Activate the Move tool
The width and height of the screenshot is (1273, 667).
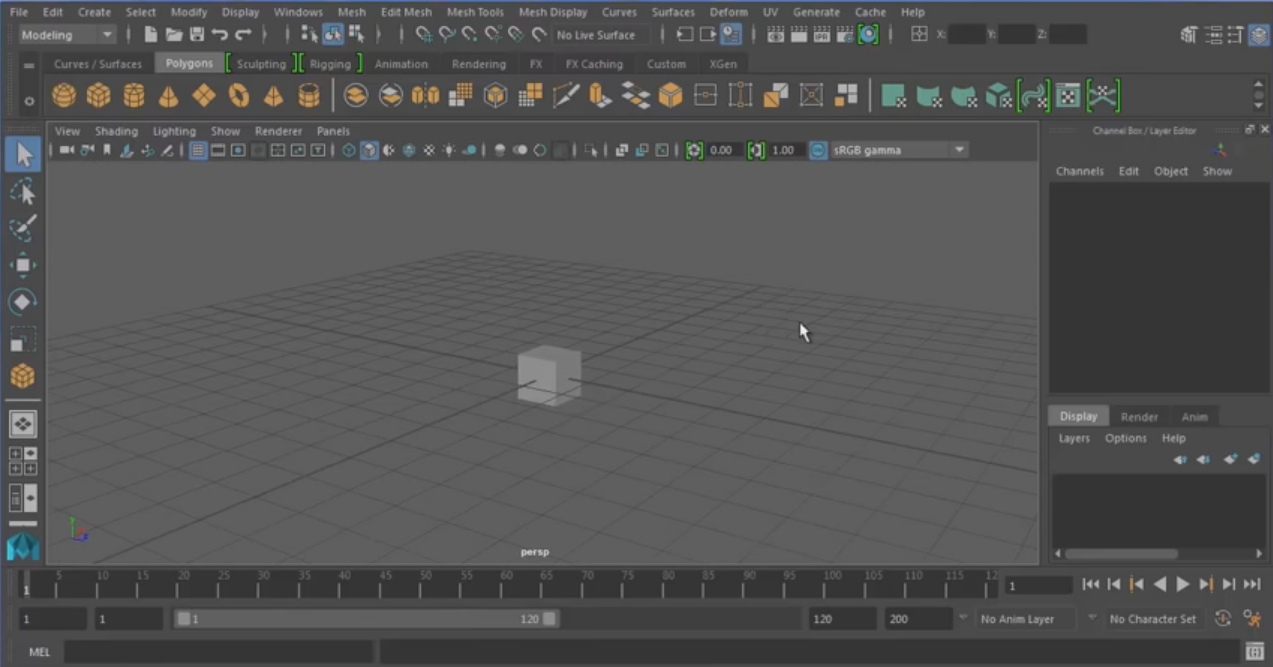click(x=23, y=265)
